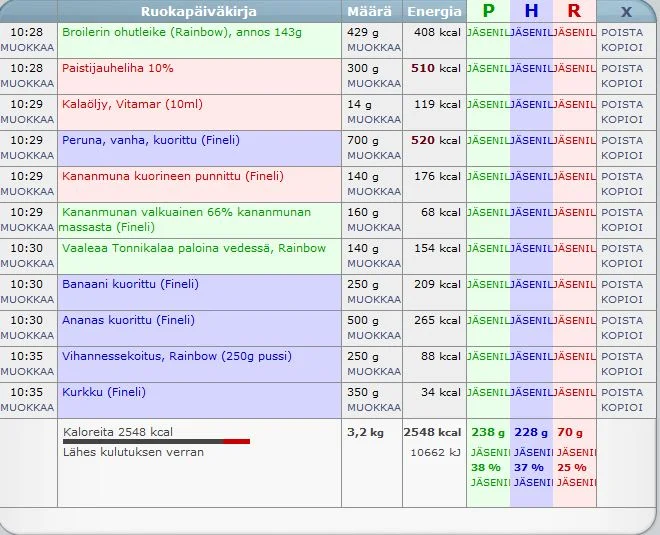
Task: Click the Määrä column header
Action: [369, 11]
